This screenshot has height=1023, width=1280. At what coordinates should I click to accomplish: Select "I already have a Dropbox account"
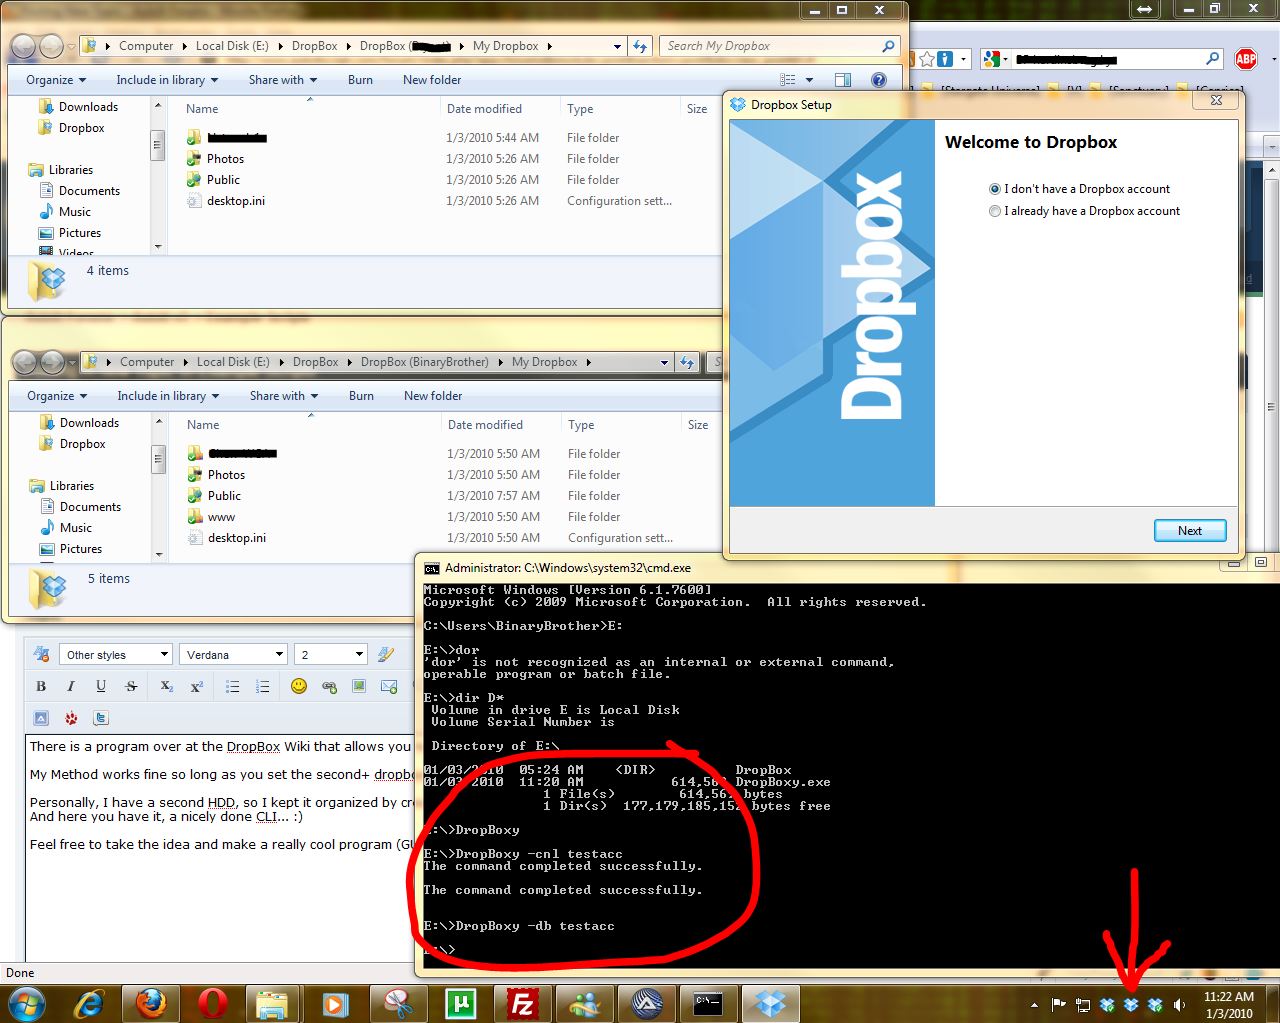point(1084,211)
